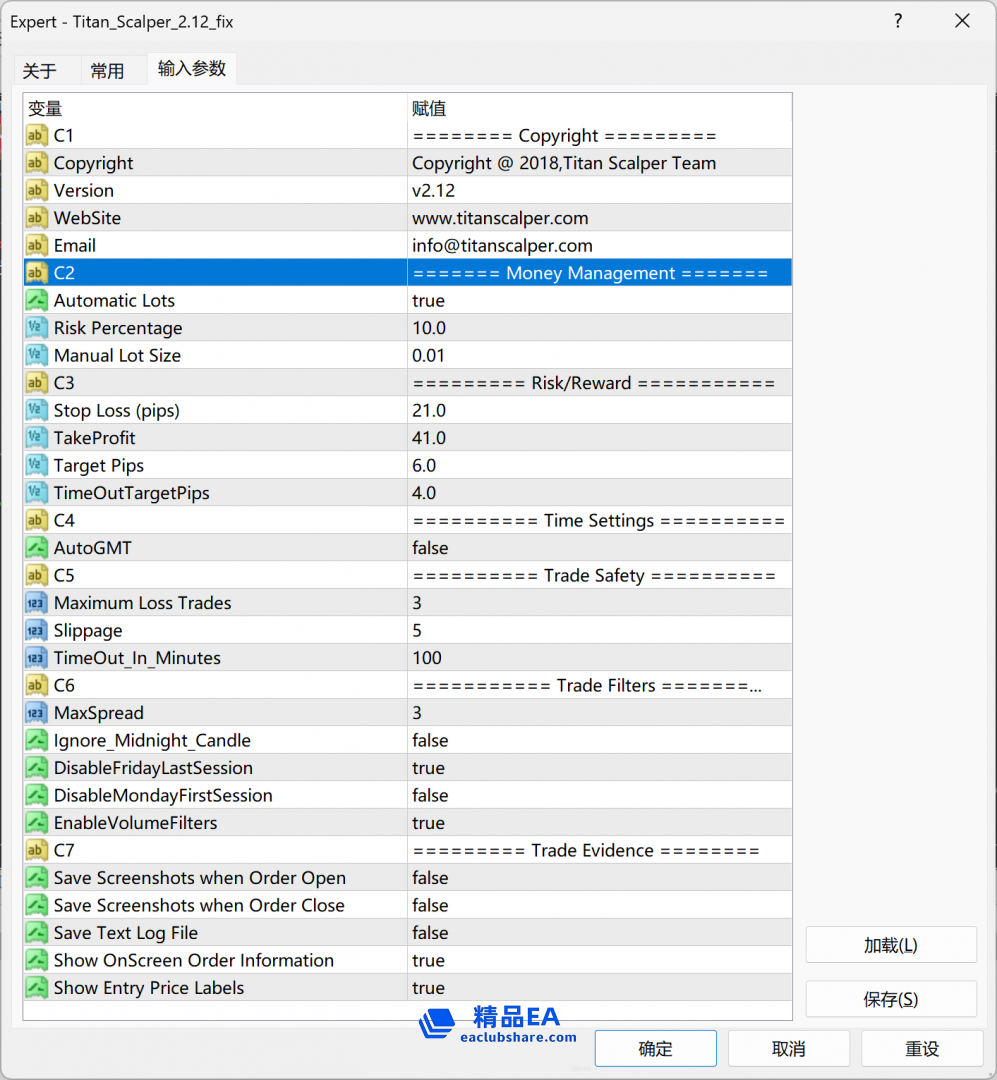997x1080 pixels.
Task: Click the integer icon beside MaxSpread
Action: pyautogui.click(x=37, y=713)
